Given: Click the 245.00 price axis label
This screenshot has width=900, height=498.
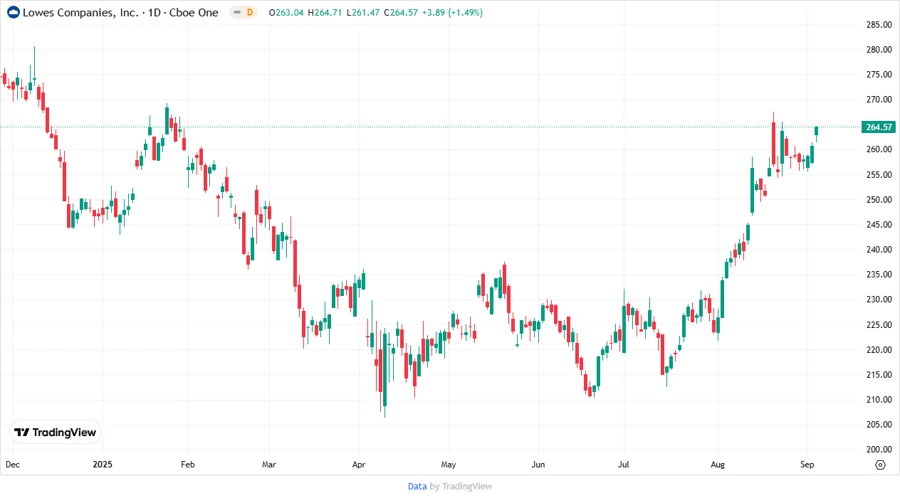Looking at the screenshot, I should [x=879, y=224].
